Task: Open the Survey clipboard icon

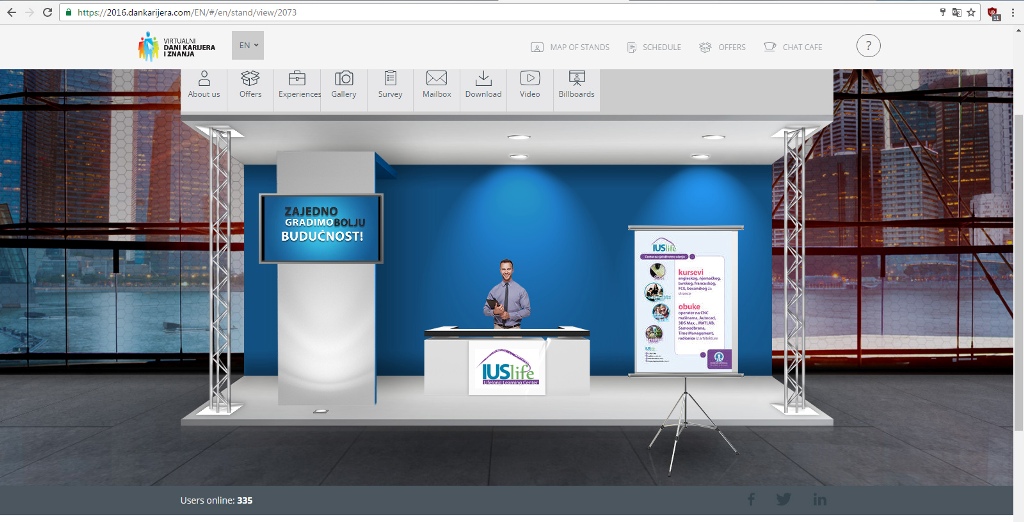Action: (x=390, y=84)
